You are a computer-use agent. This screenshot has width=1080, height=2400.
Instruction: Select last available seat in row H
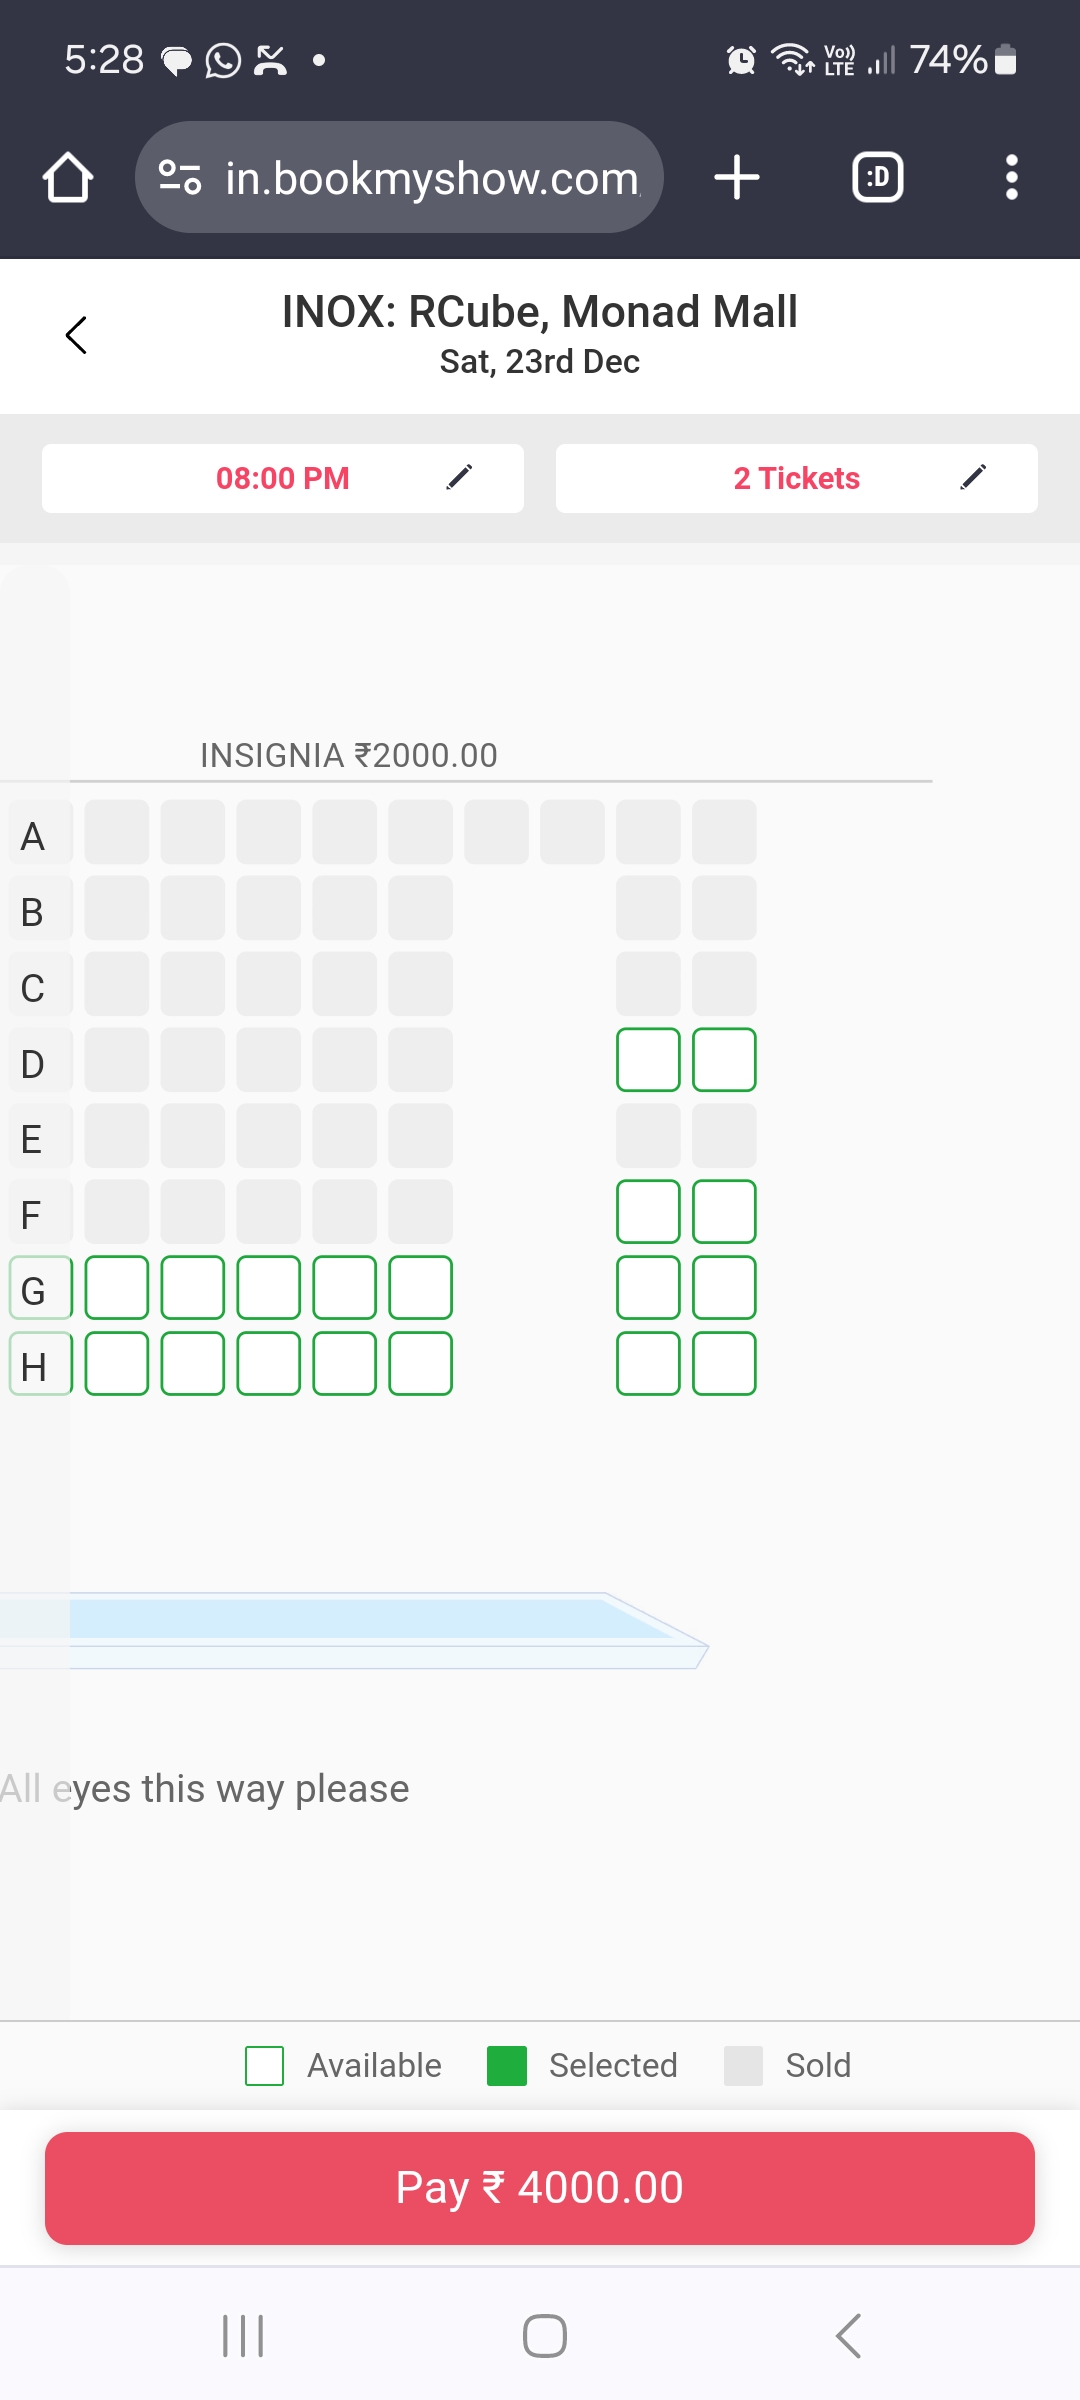pos(724,1364)
